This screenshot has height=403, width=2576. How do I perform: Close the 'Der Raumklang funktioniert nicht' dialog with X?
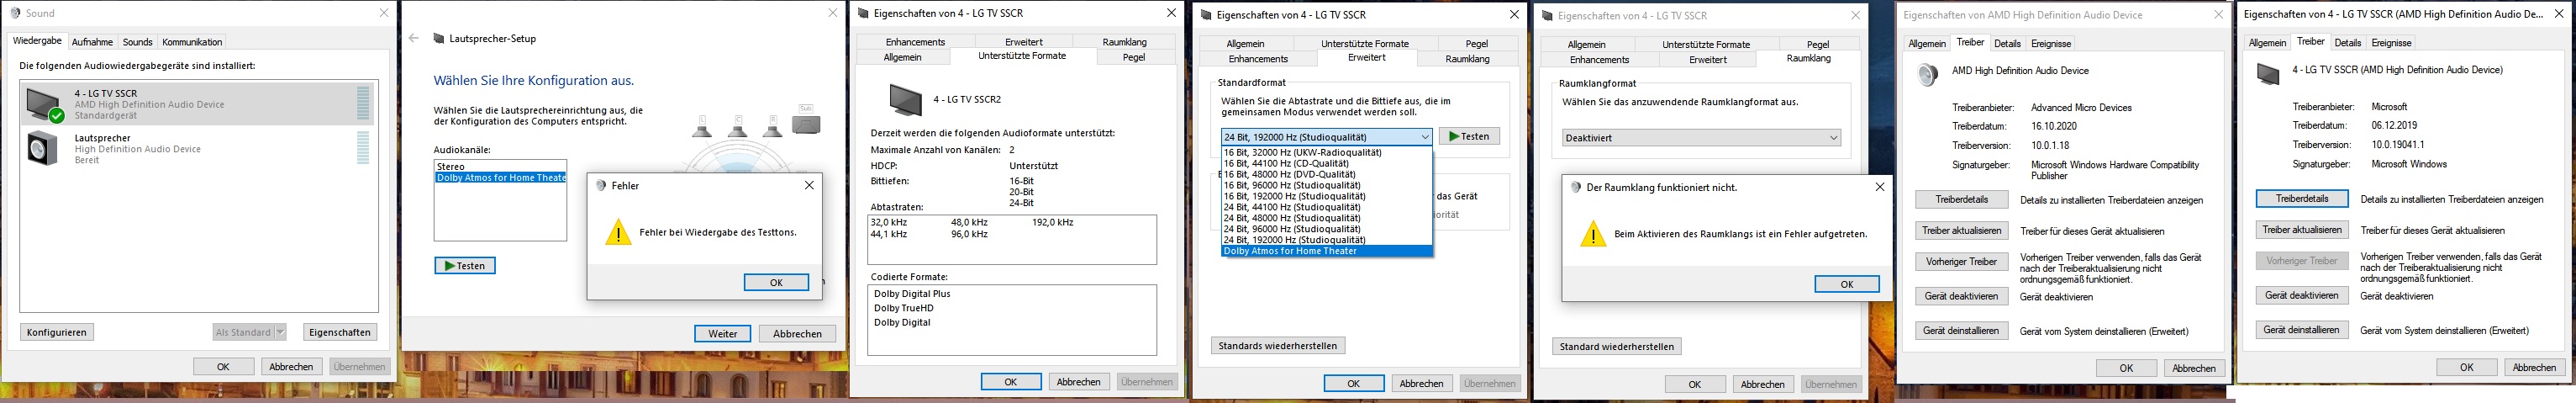[x=1879, y=187]
